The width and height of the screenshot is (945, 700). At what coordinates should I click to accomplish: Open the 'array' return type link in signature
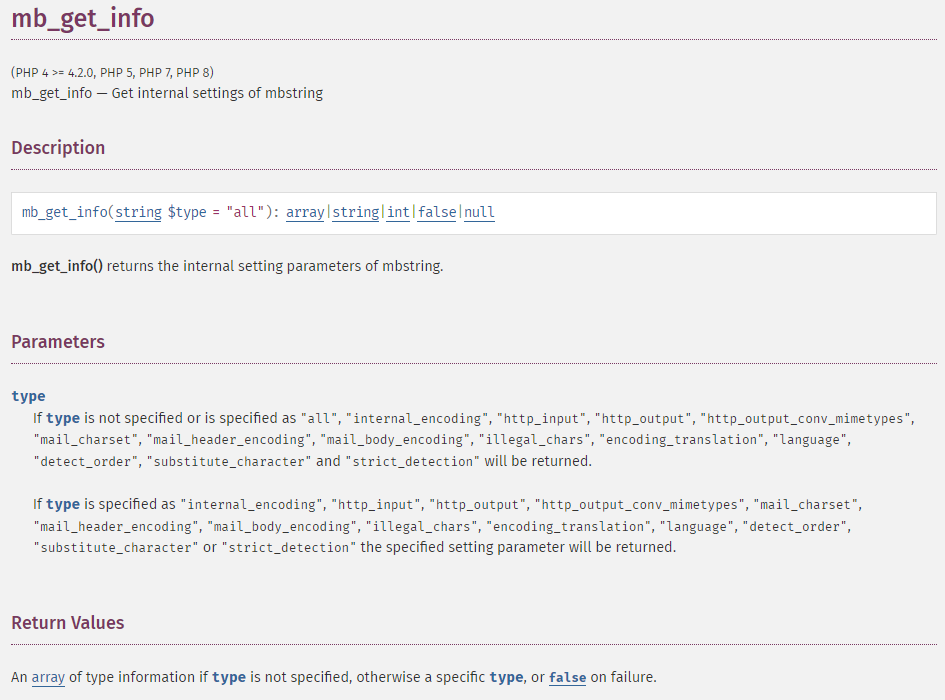305,212
